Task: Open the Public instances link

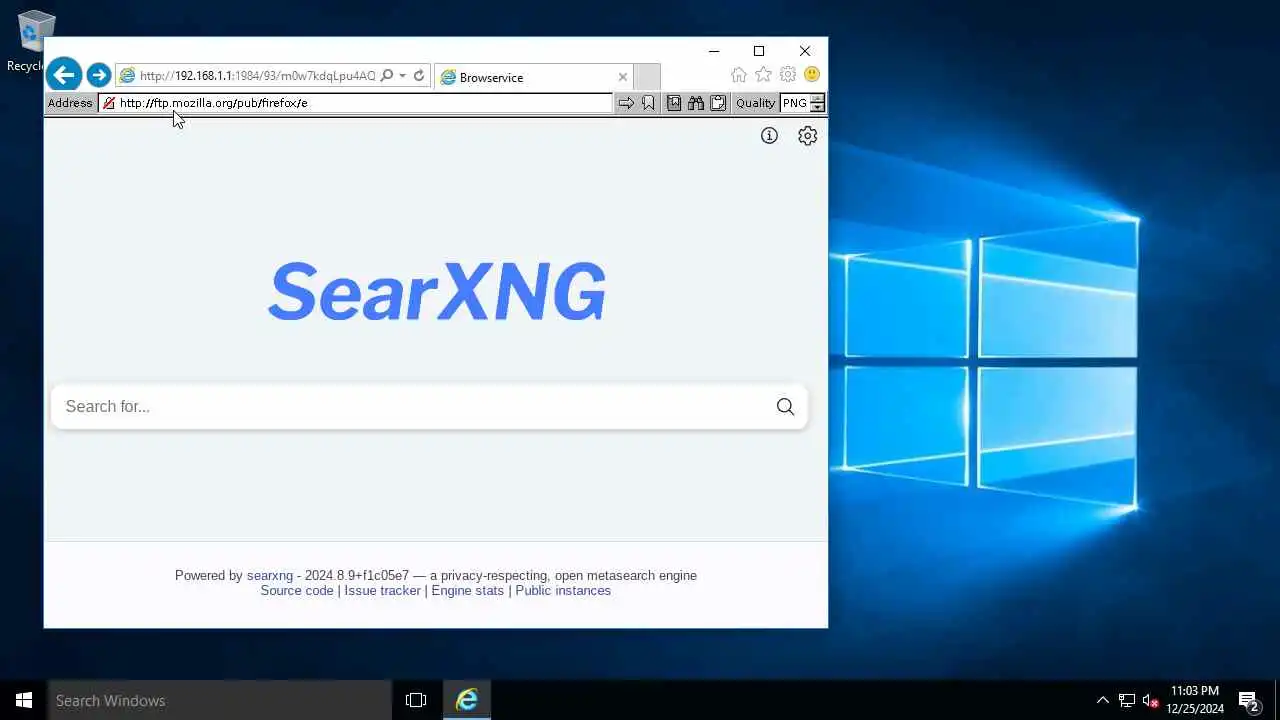Action: point(563,591)
